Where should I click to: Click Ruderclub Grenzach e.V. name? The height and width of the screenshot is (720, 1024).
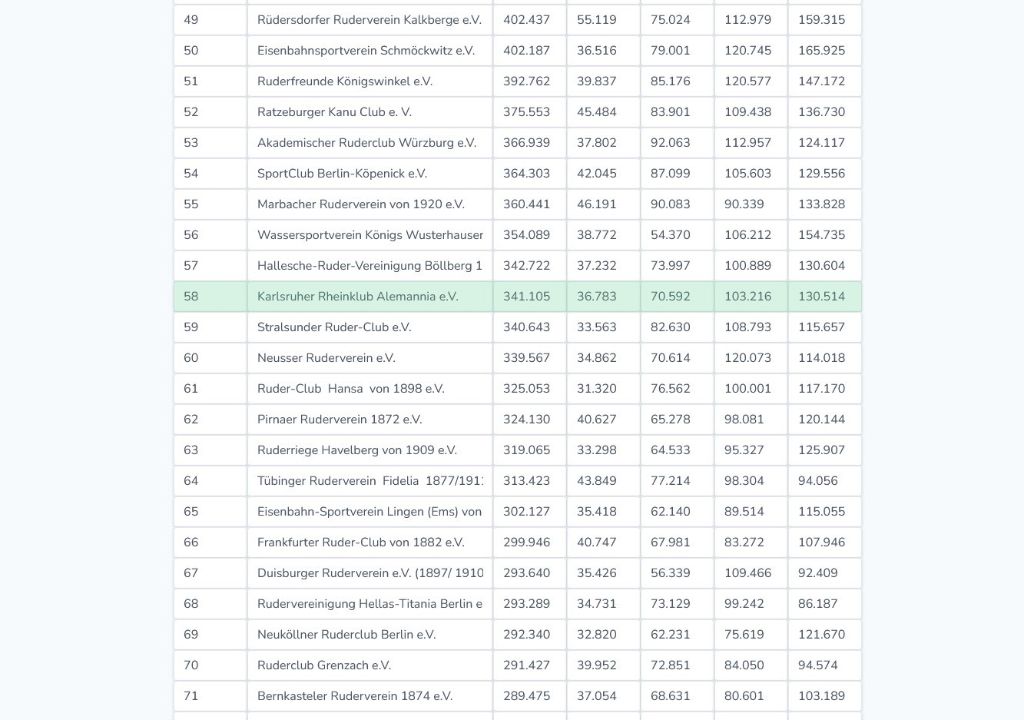(x=324, y=664)
